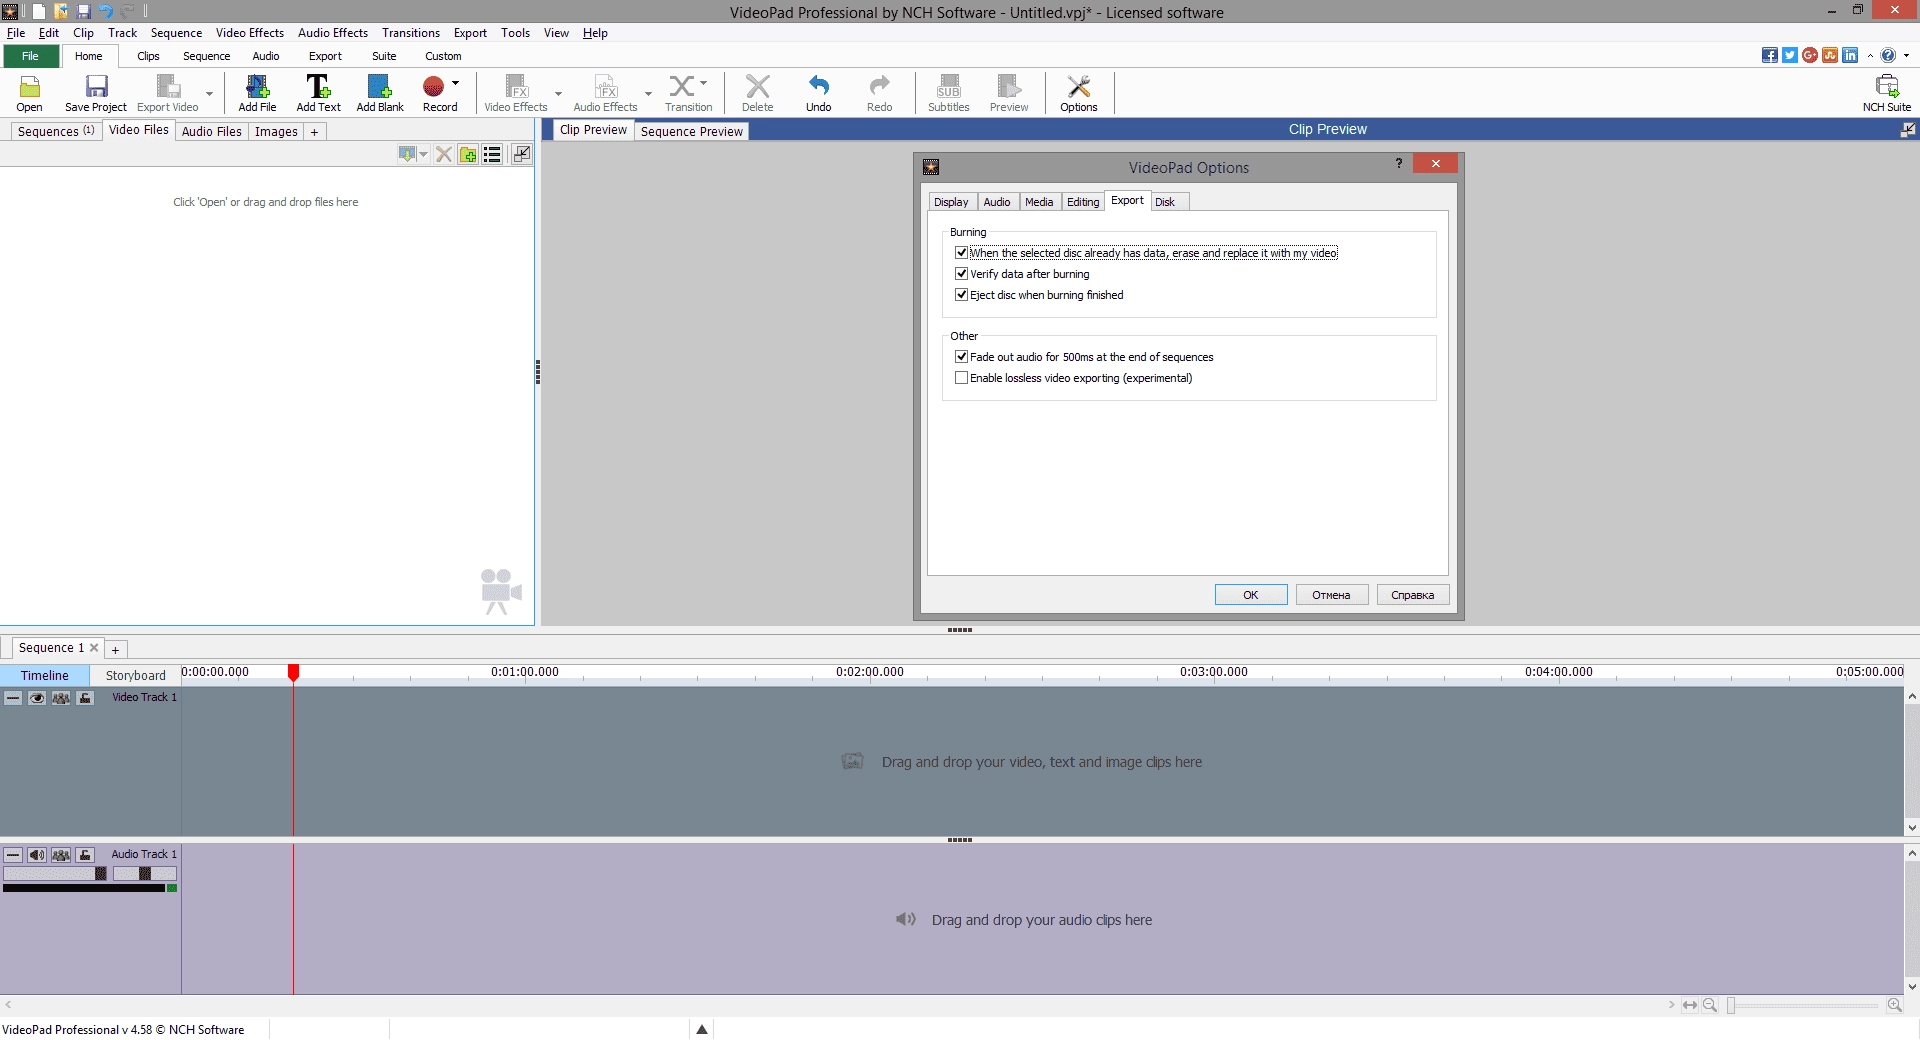Open Transition dropdown arrow
Viewport: 1920px width, 1040px height.
(x=703, y=83)
